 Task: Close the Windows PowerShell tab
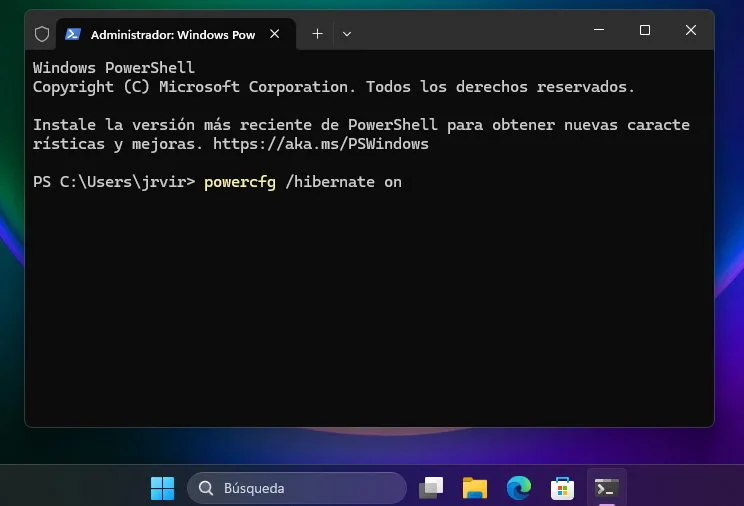[275, 34]
